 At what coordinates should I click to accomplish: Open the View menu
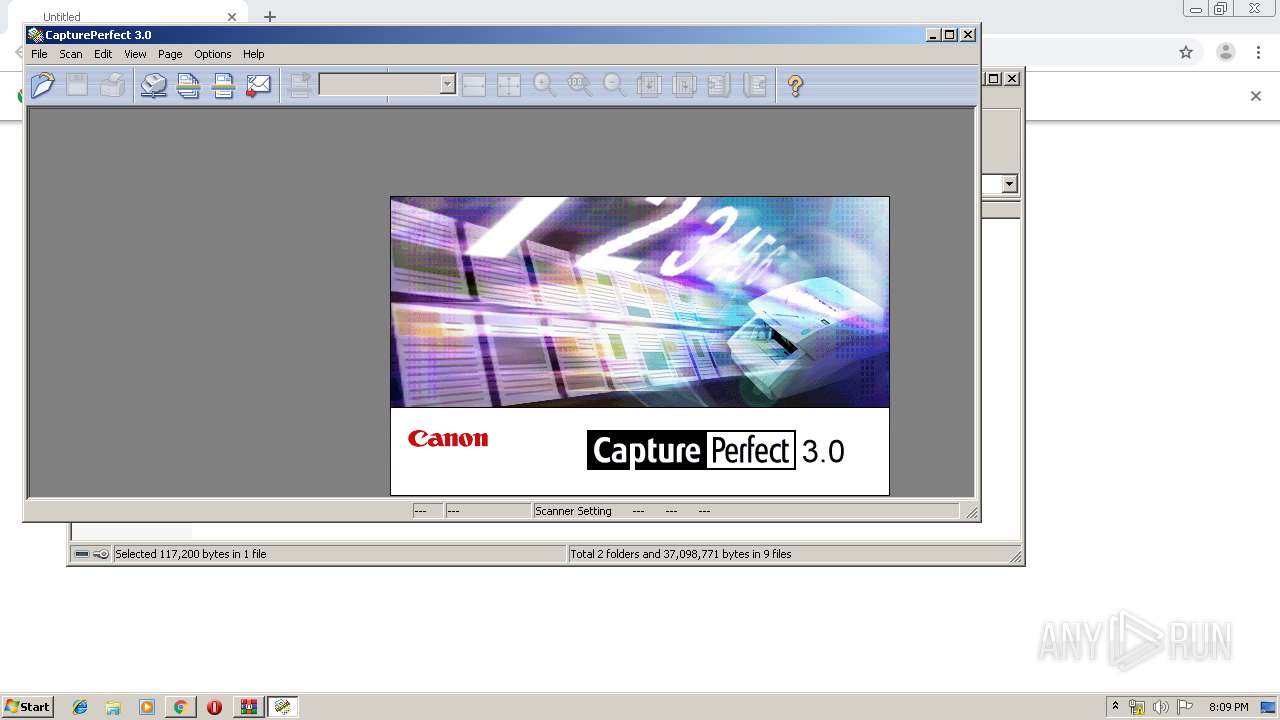135,54
